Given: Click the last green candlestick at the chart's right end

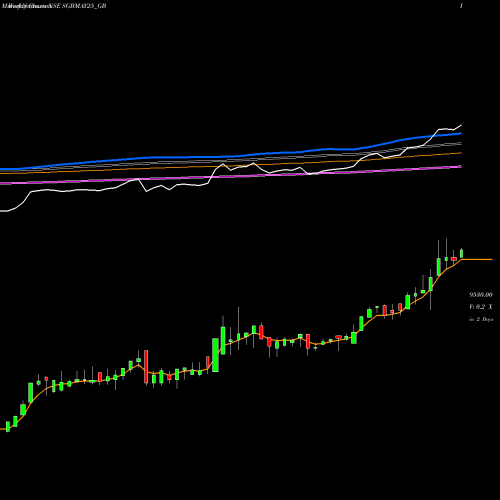Looking at the screenshot, I should (x=462, y=253).
